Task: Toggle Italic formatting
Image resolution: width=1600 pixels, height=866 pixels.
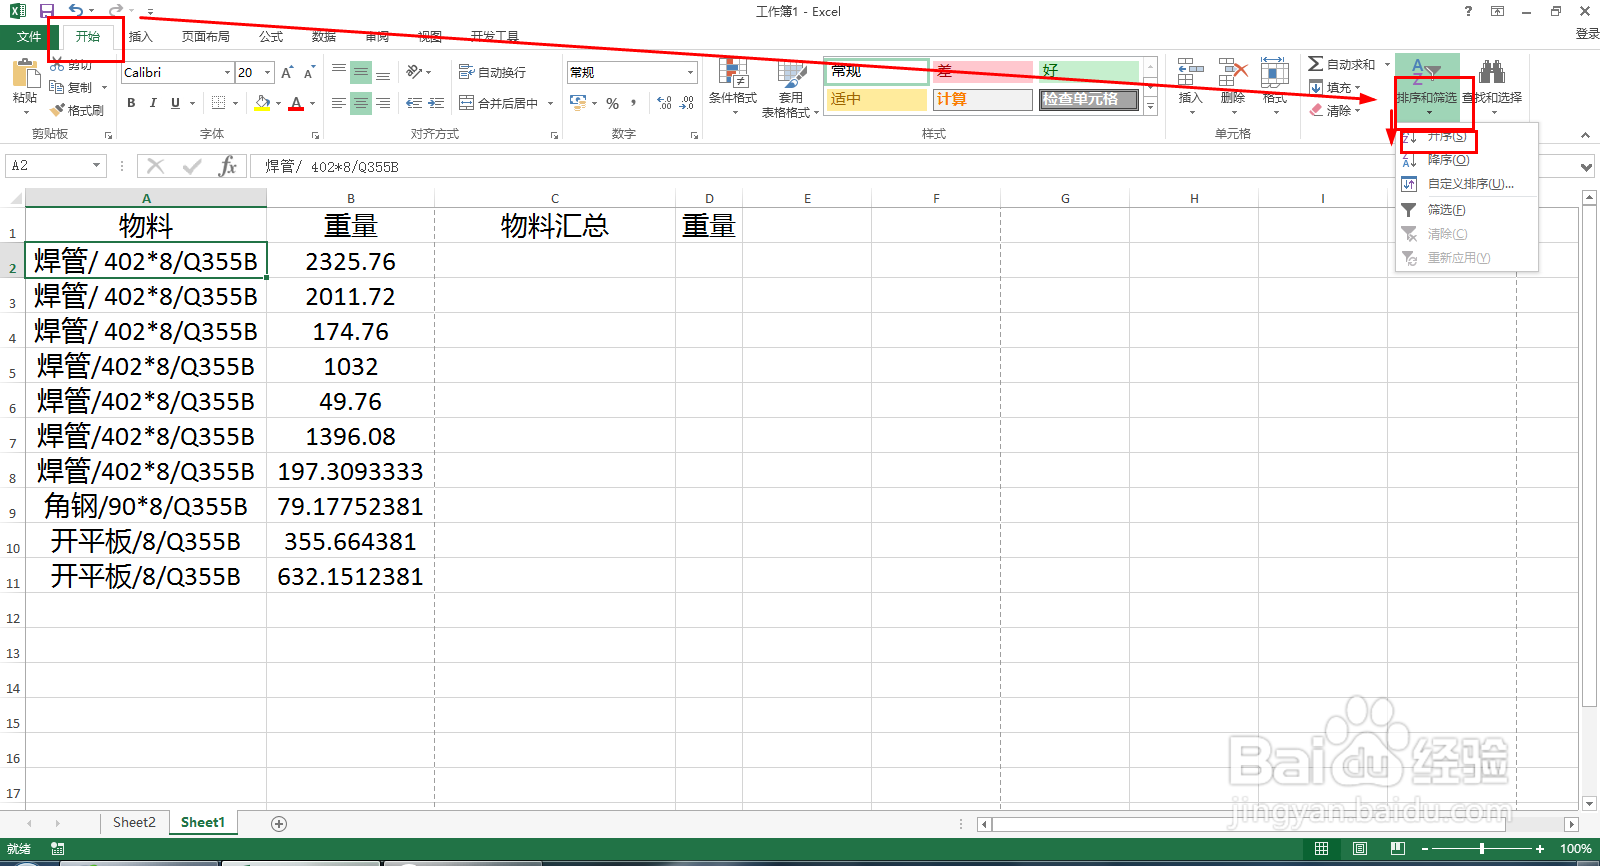Action: tap(153, 103)
